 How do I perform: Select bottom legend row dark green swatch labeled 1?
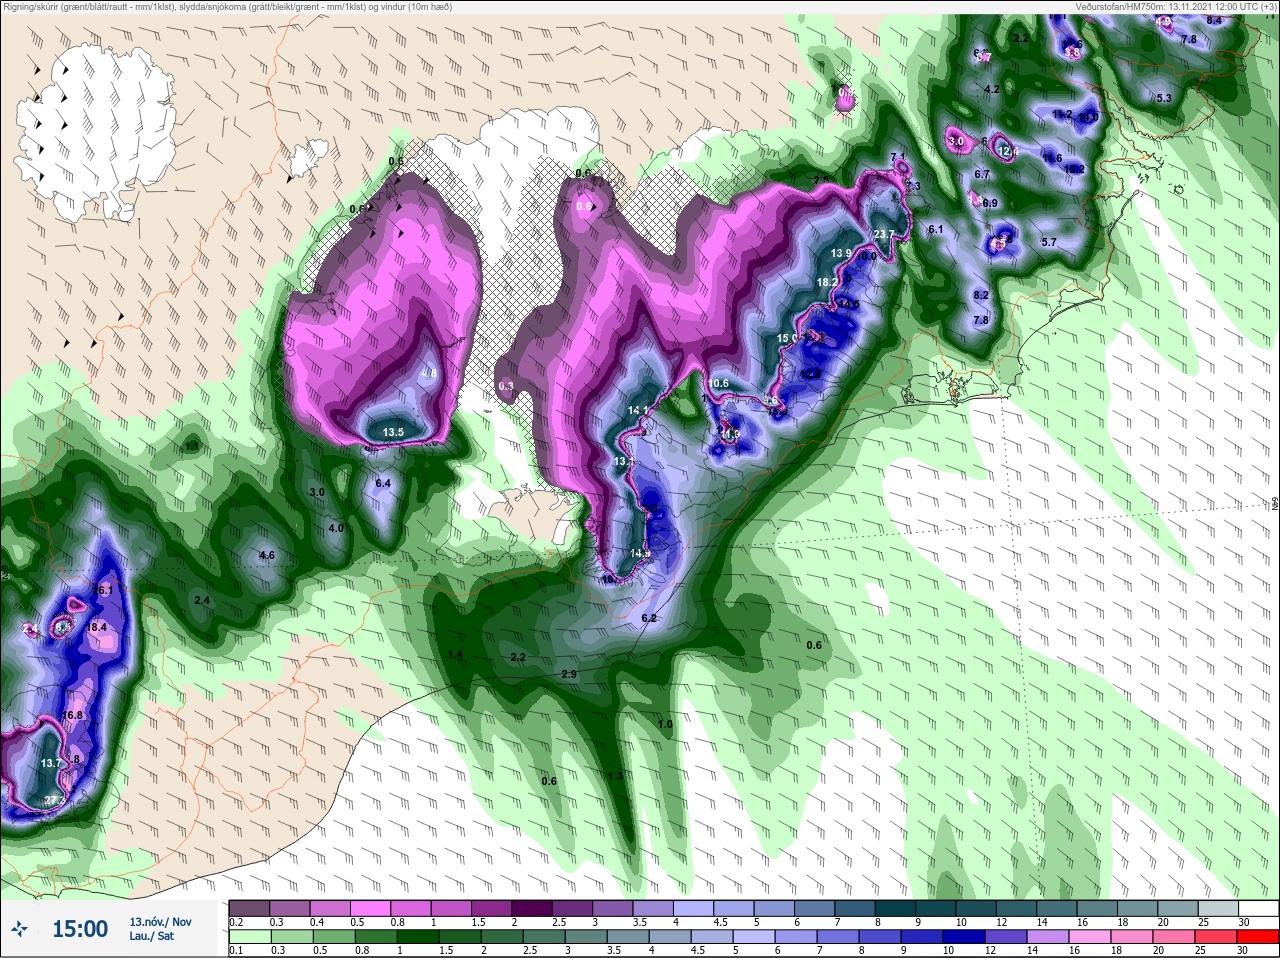(x=416, y=937)
